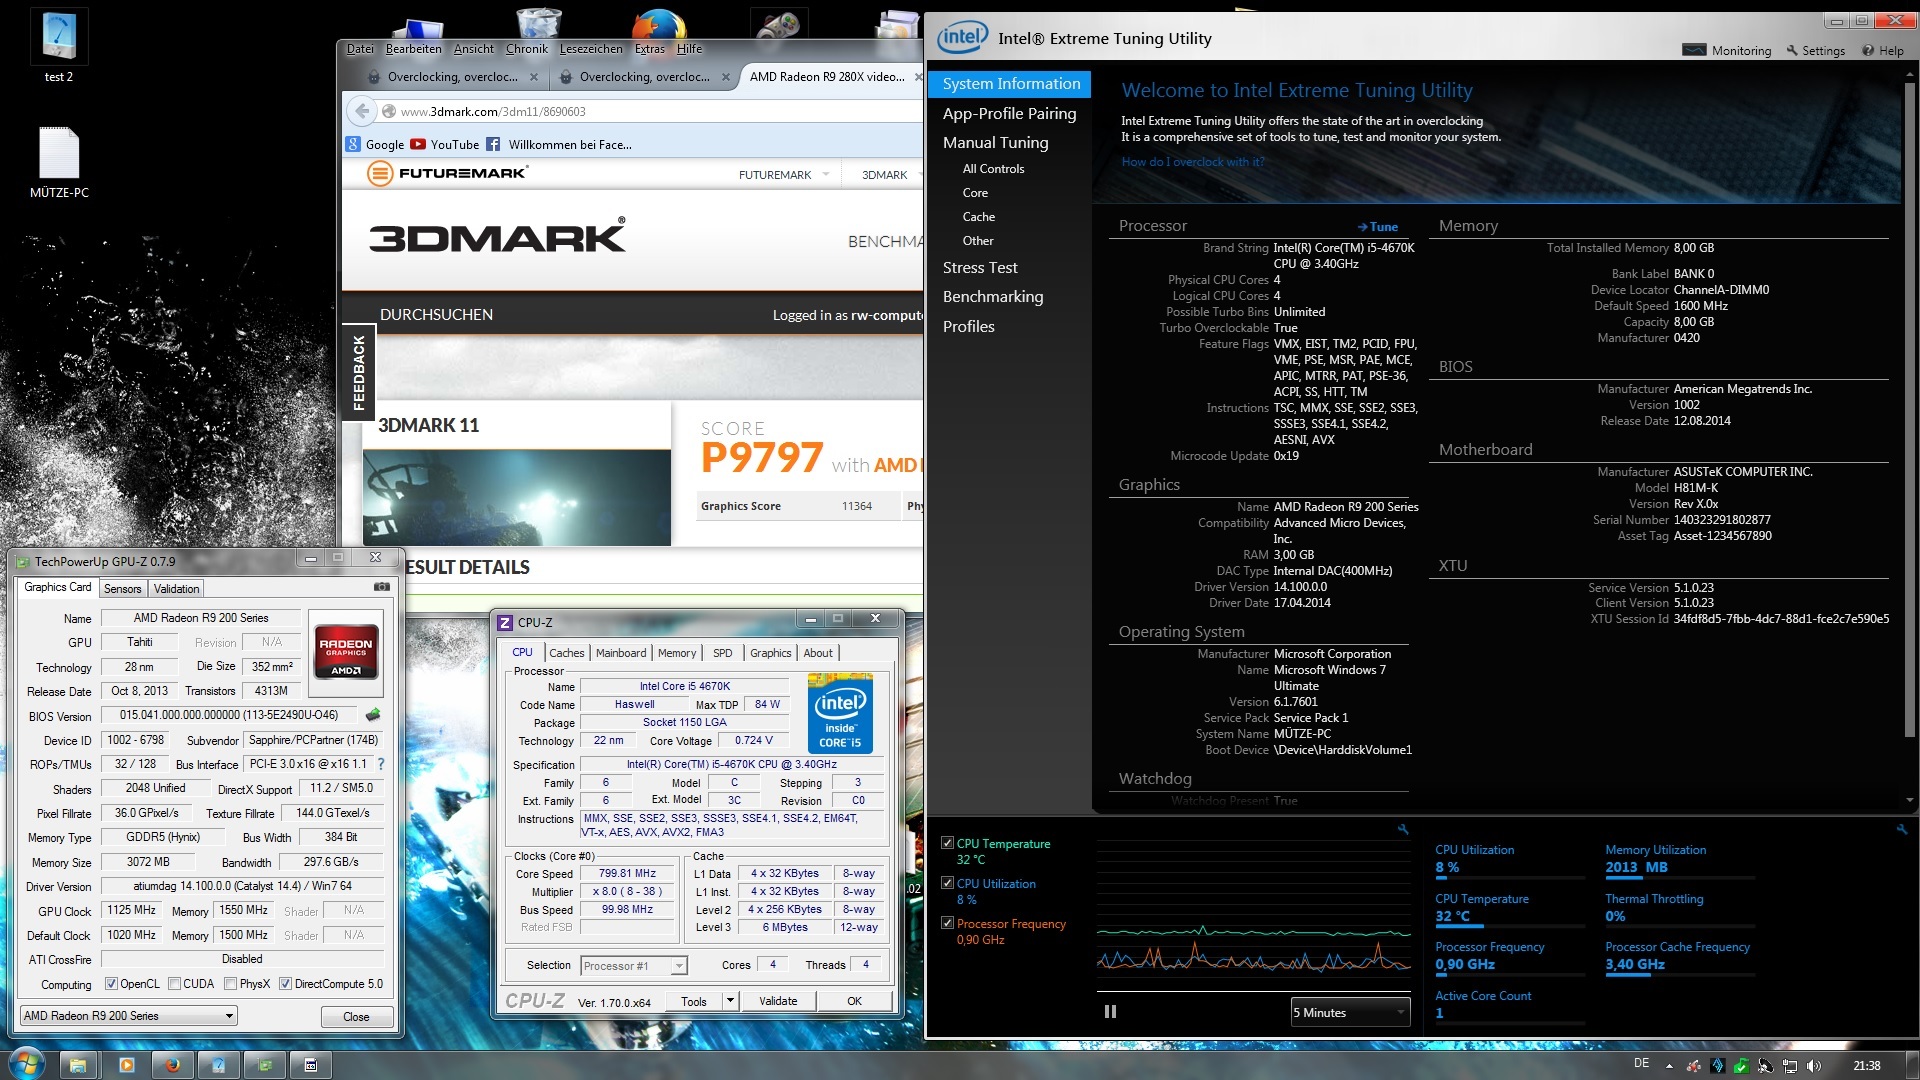Click the volume speaker tray icon
1920x1080 pixels.
1814,1066
